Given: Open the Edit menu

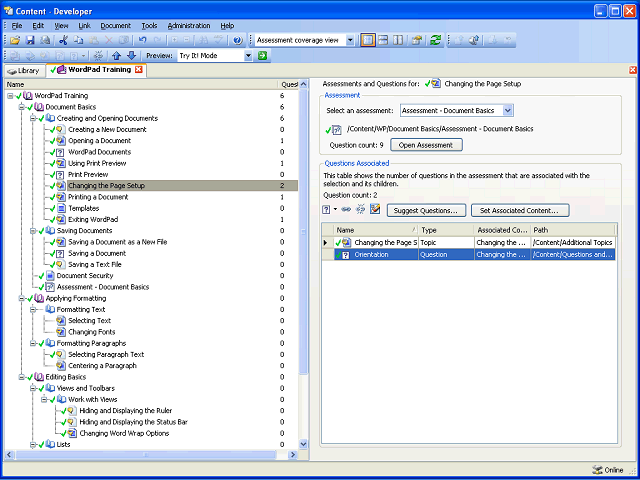Looking at the screenshot, I should (38, 26).
